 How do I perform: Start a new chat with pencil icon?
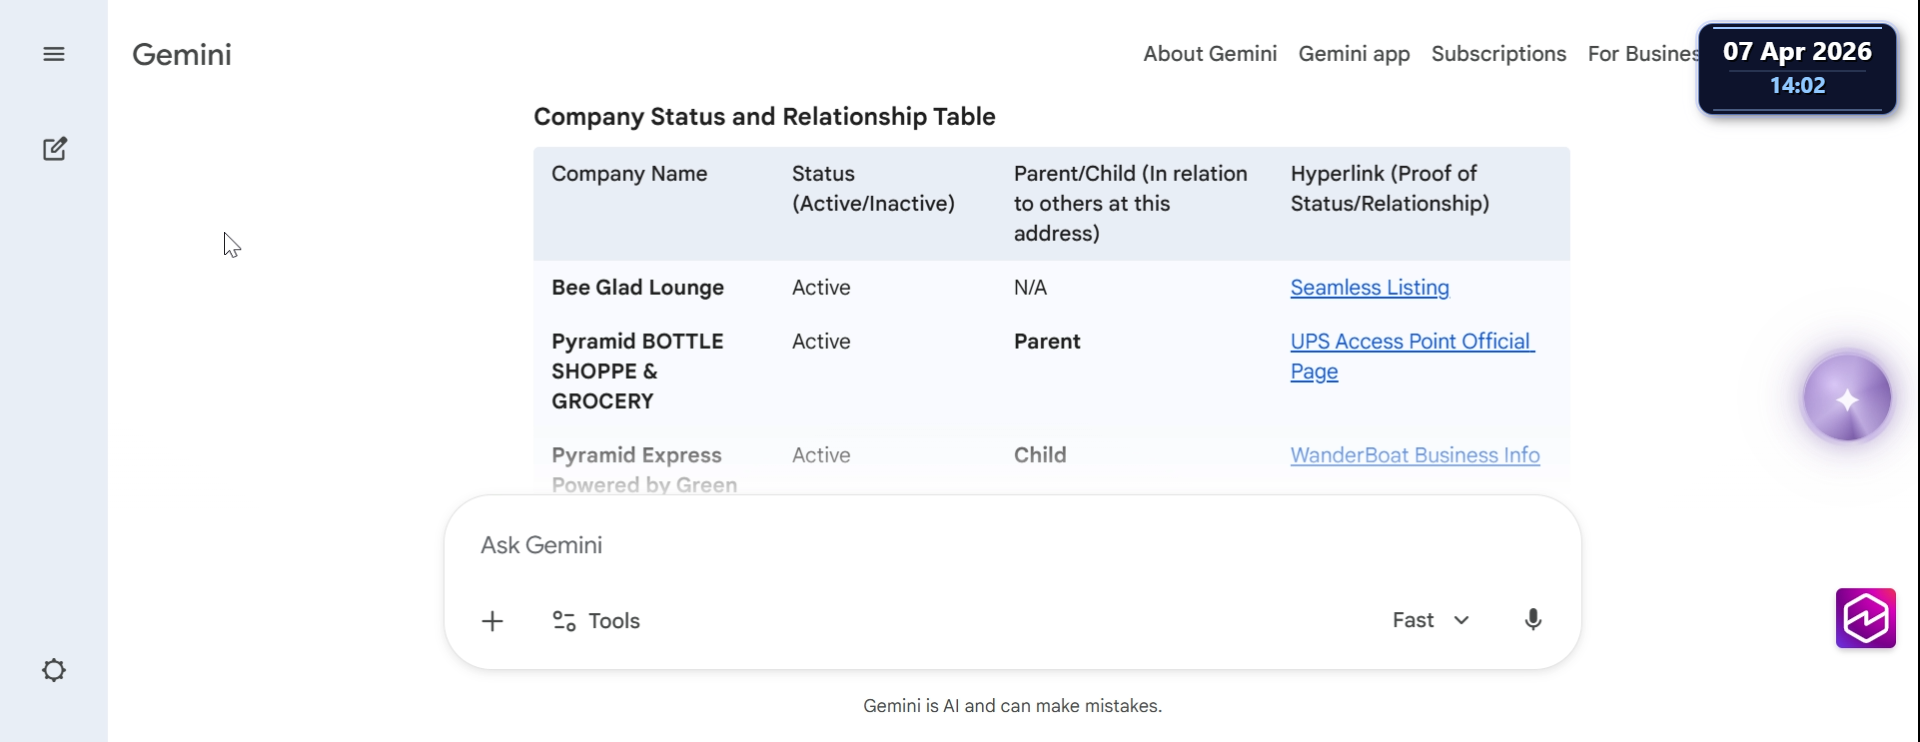pos(55,149)
